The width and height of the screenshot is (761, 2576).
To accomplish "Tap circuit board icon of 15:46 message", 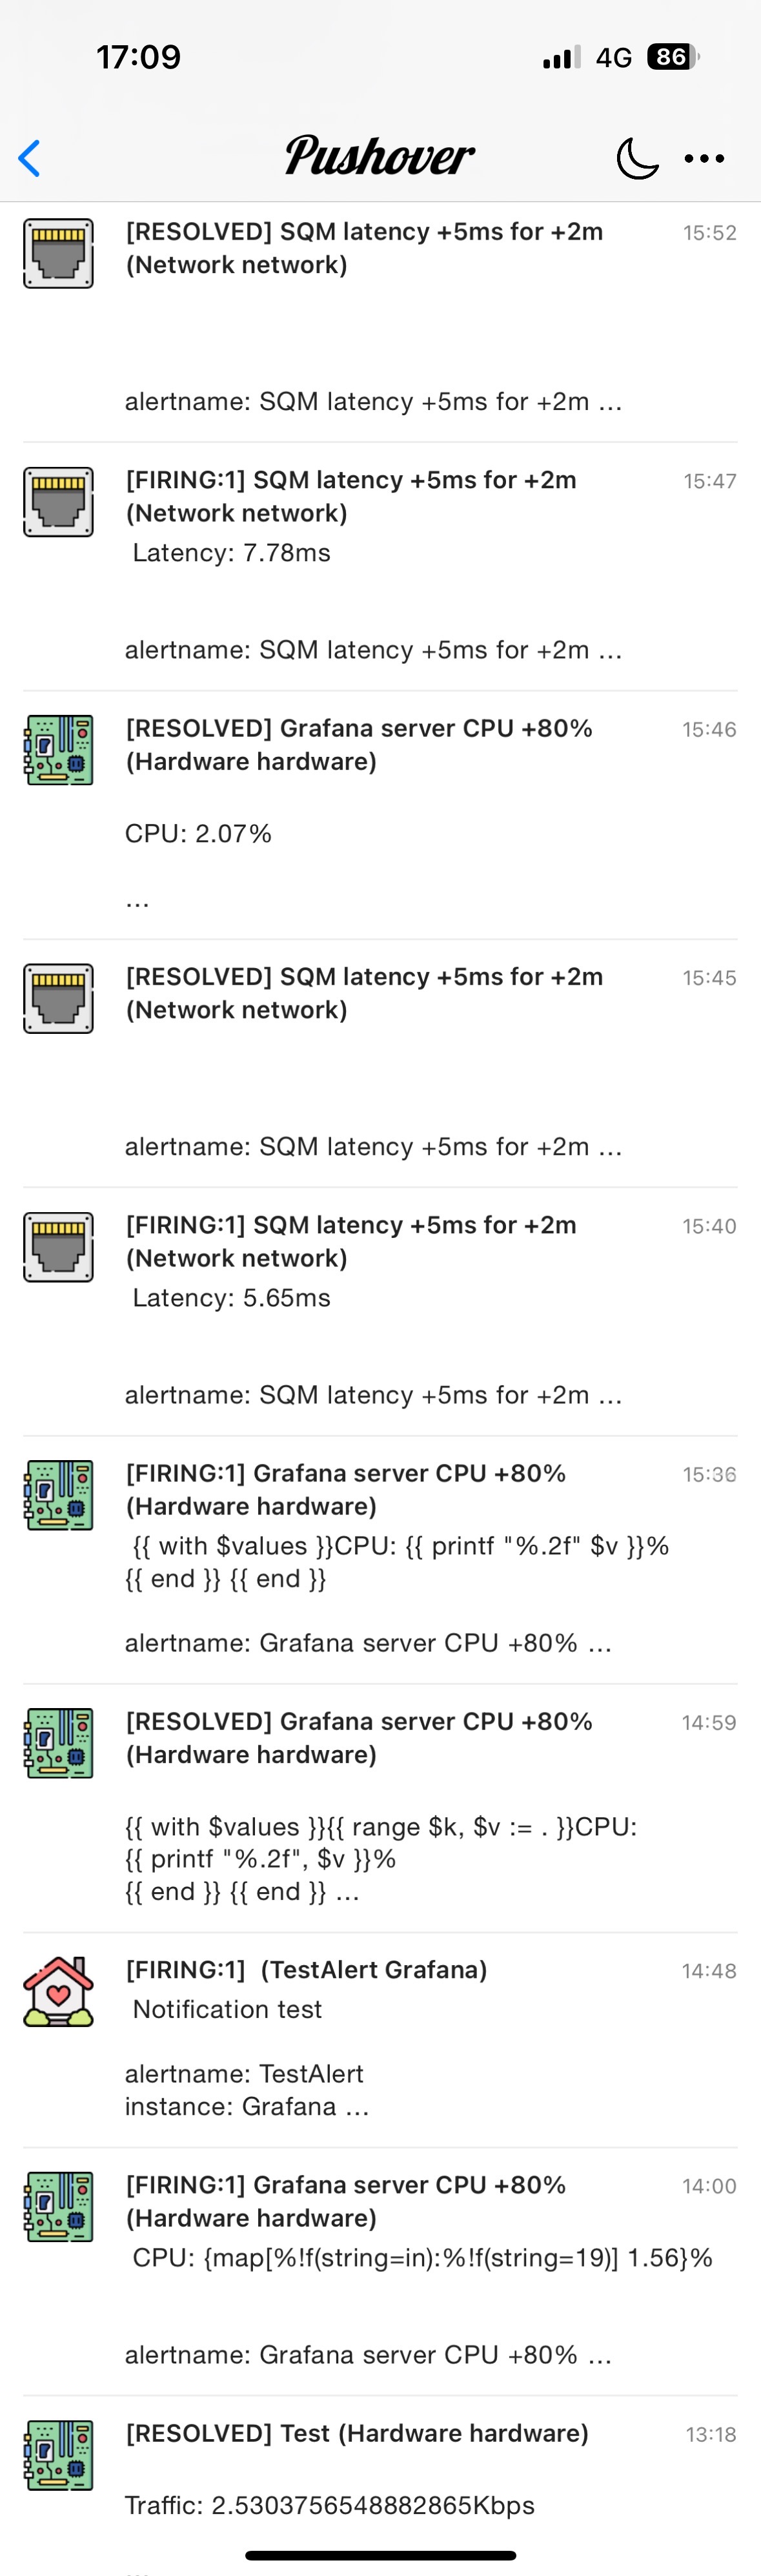I will (58, 749).
